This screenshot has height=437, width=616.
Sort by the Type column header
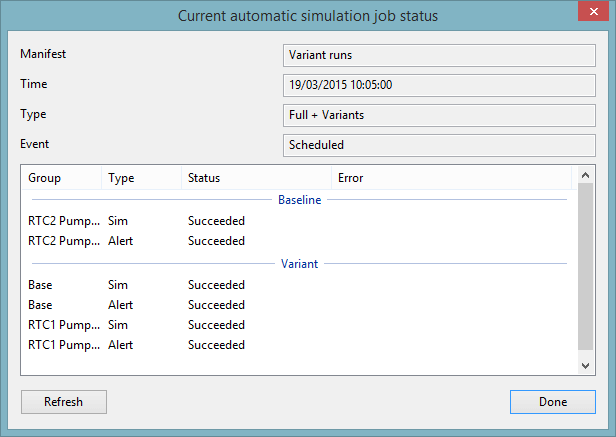point(140,178)
